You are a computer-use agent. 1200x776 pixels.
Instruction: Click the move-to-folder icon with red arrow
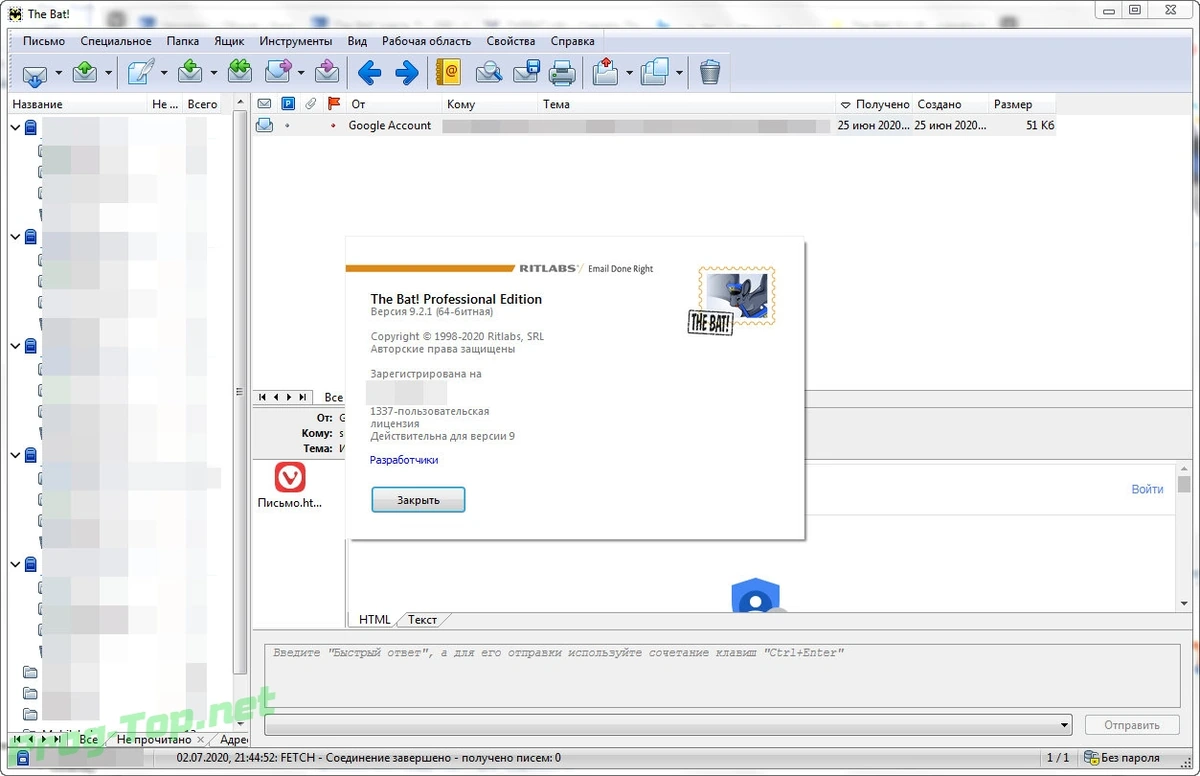(606, 73)
